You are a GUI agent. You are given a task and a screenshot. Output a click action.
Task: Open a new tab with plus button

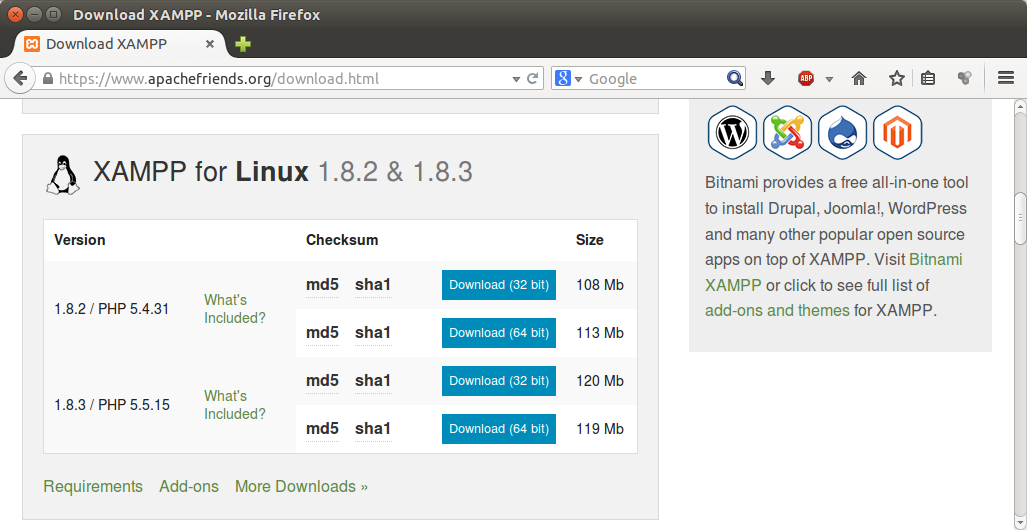[243, 44]
